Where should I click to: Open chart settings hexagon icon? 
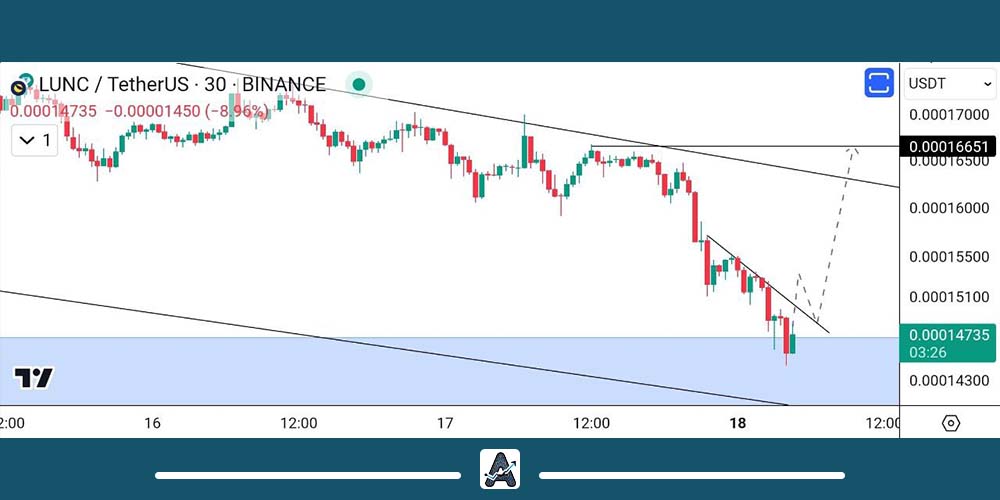coord(951,423)
